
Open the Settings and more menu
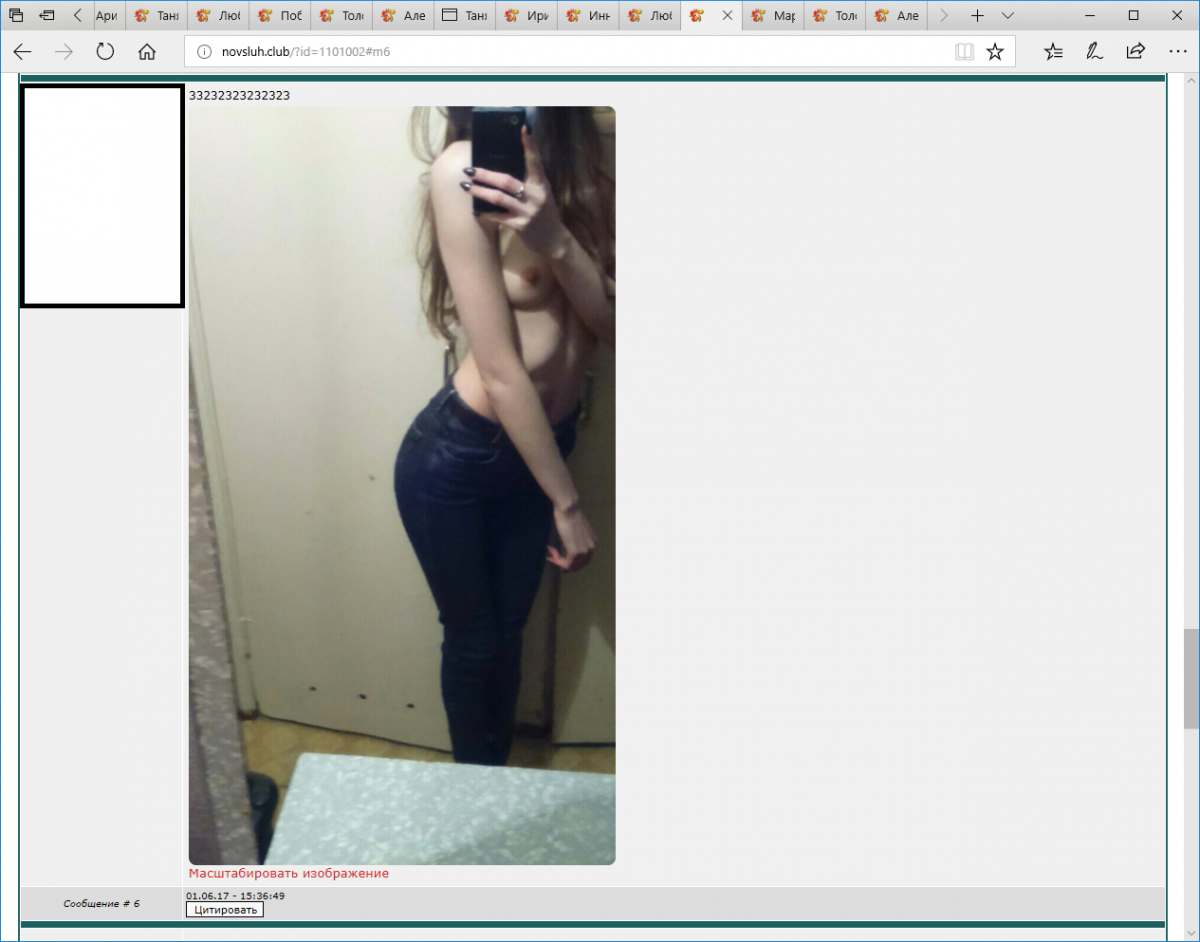click(x=1176, y=52)
